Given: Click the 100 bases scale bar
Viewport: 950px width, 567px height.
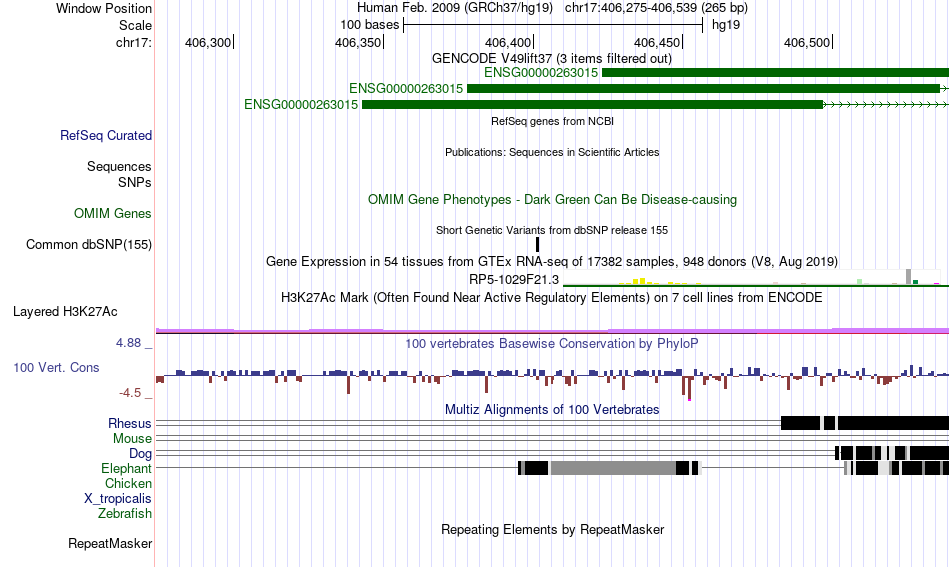Looking at the screenshot, I should tap(553, 25).
